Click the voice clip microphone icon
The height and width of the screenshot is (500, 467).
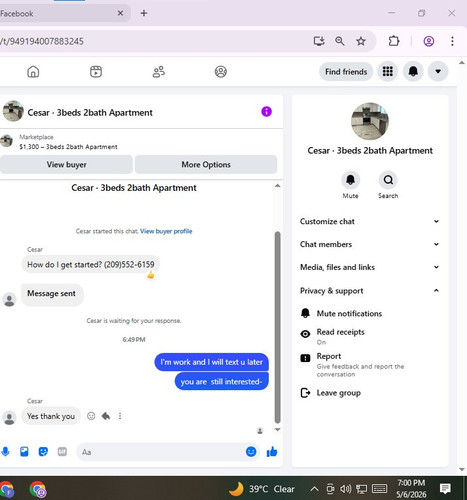(5, 452)
